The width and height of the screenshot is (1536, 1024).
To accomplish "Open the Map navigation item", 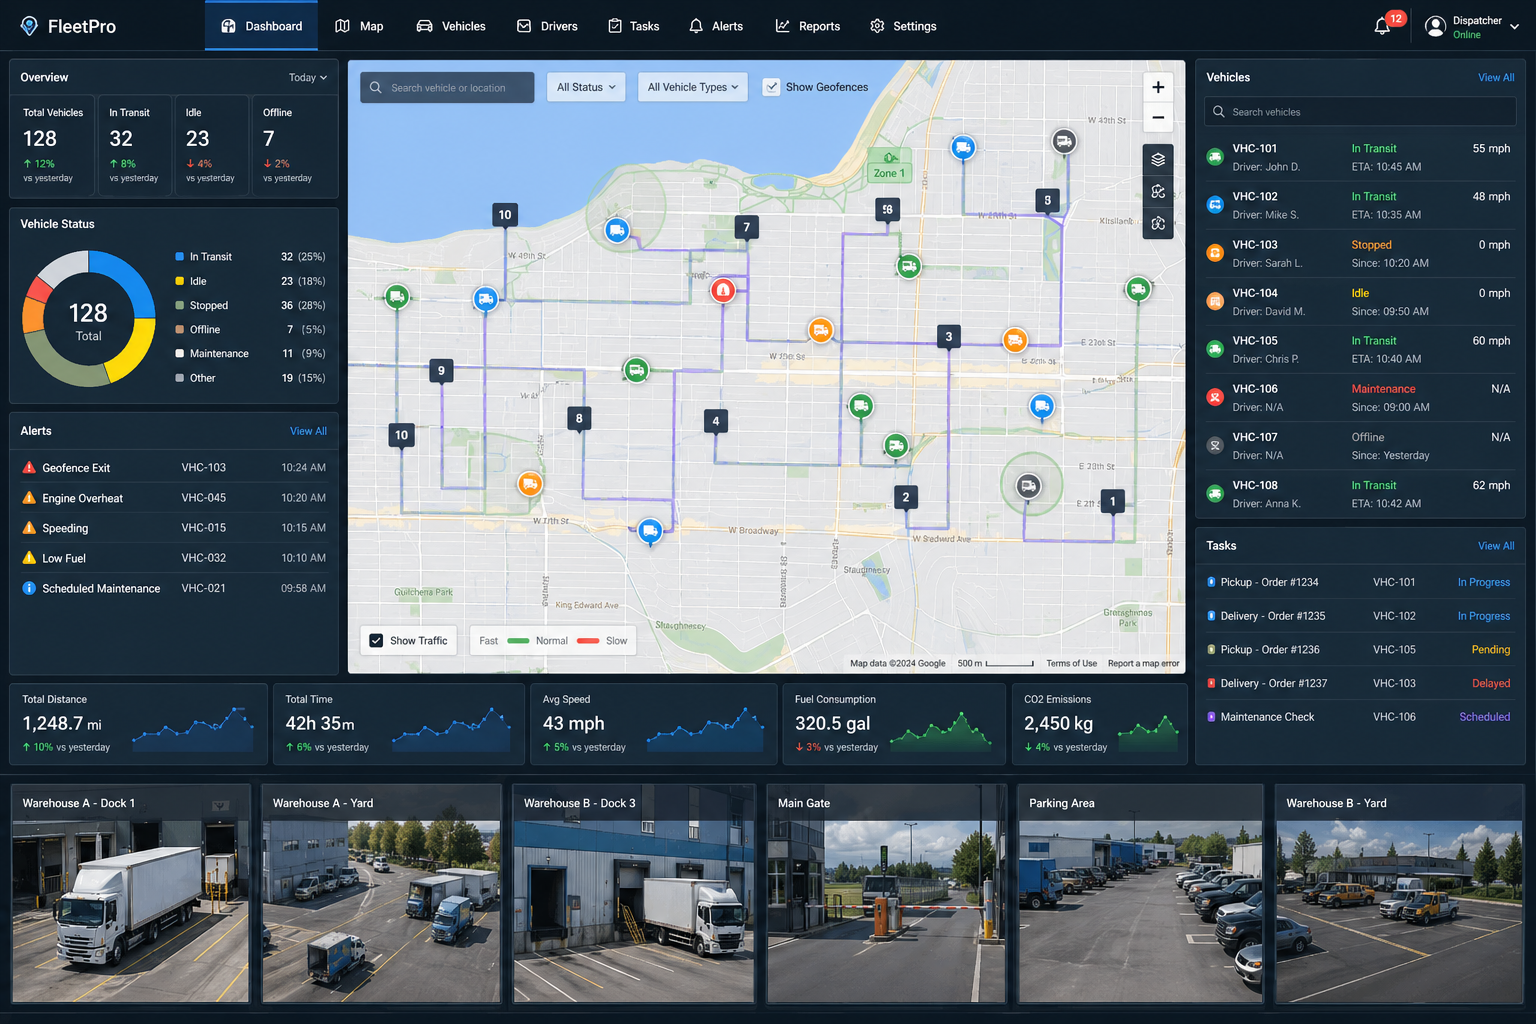I will [x=359, y=26].
